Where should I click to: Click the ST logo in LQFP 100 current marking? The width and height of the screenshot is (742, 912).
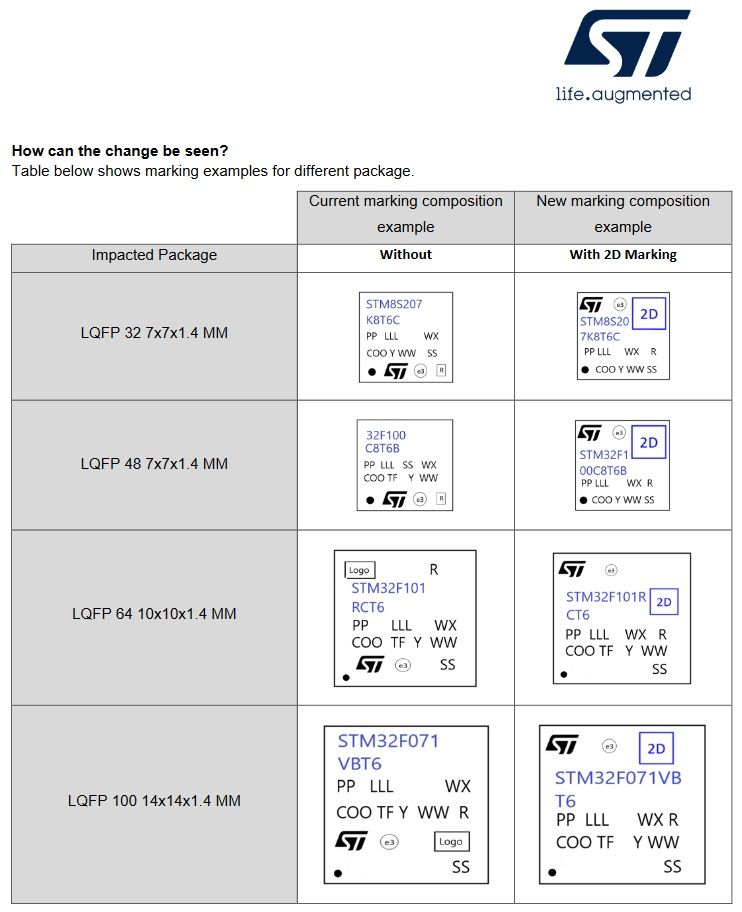point(352,841)
